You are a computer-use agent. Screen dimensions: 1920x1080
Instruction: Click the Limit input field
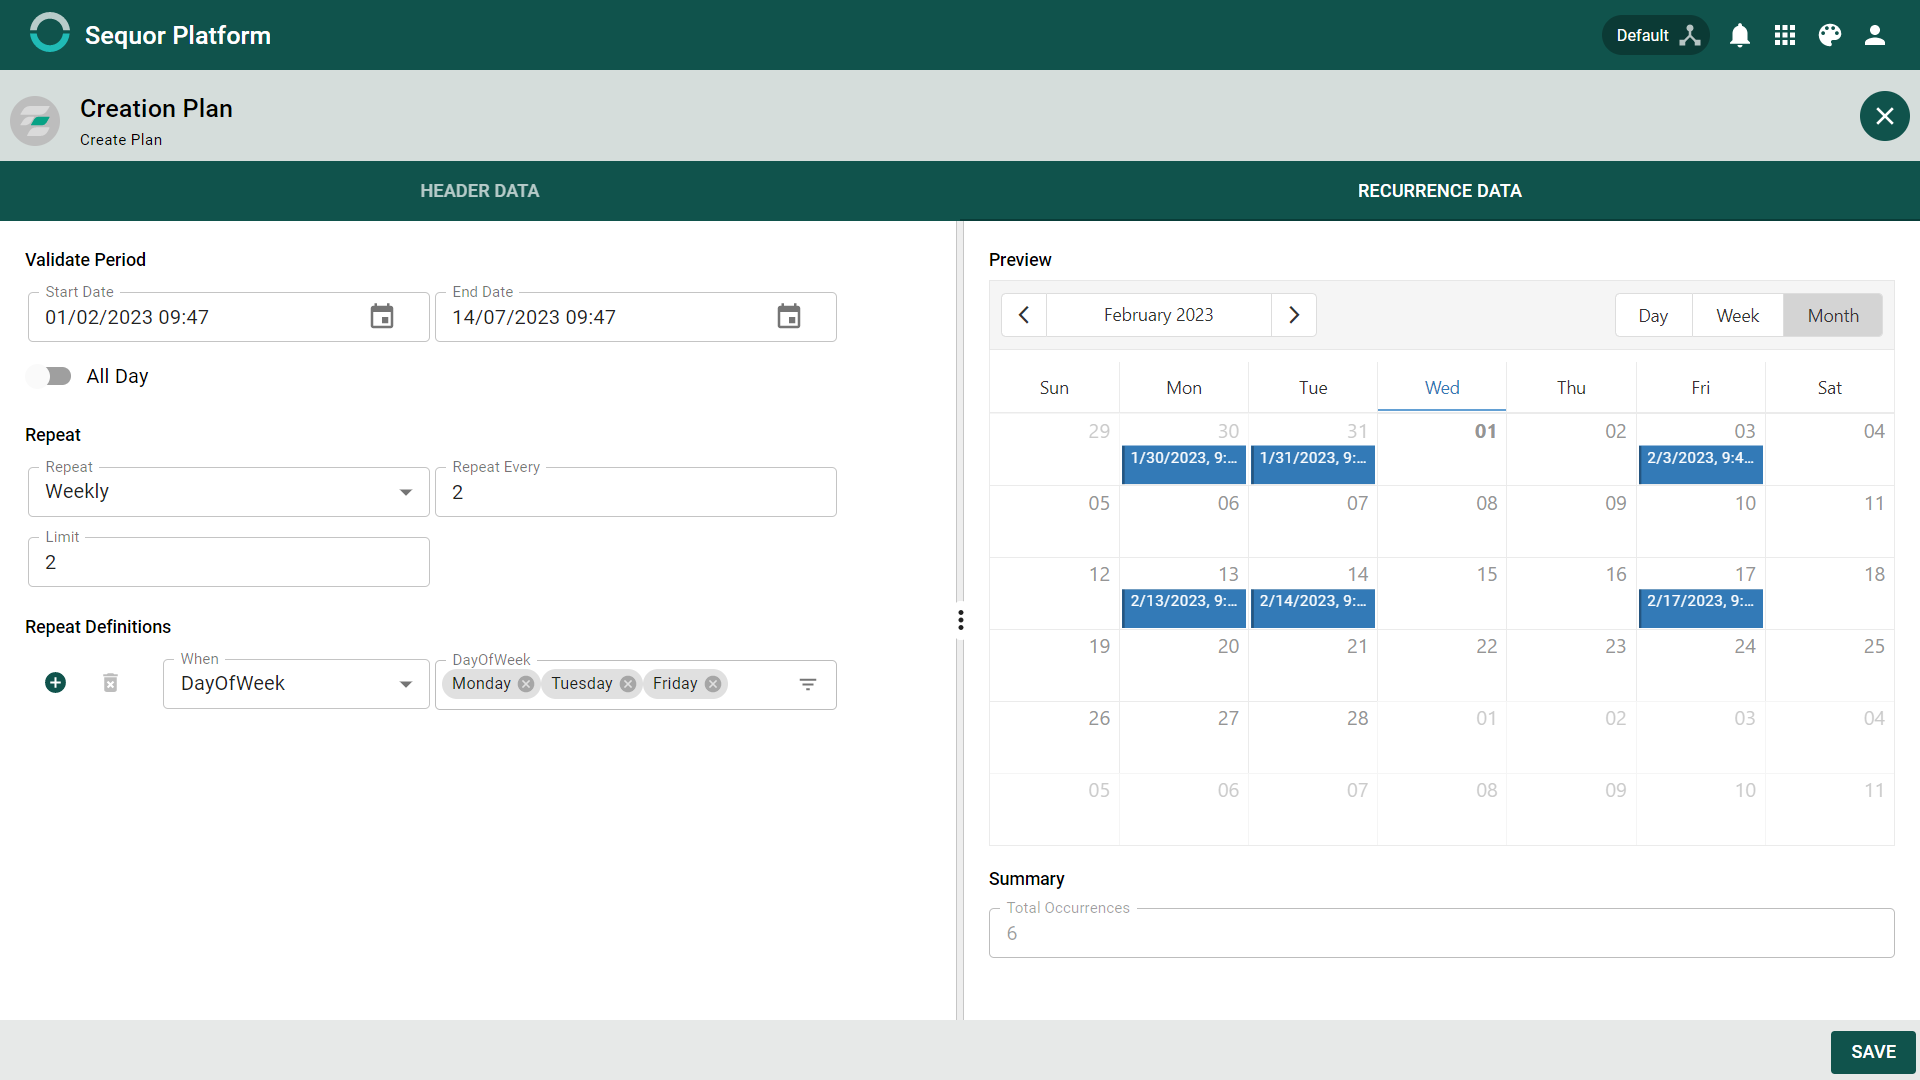coord(228,562)
